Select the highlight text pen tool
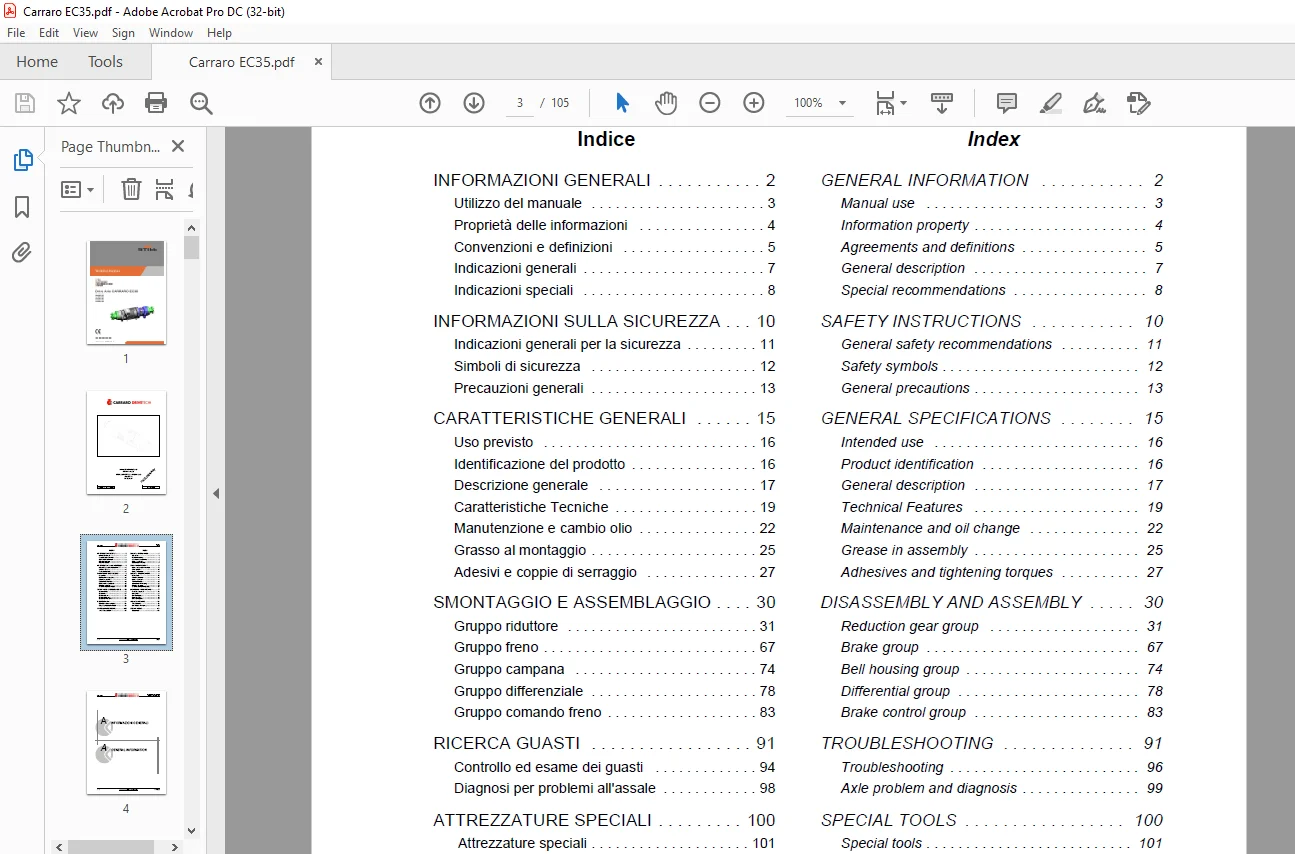This screenshot has height=854, width=1295. pos(1051,103)
